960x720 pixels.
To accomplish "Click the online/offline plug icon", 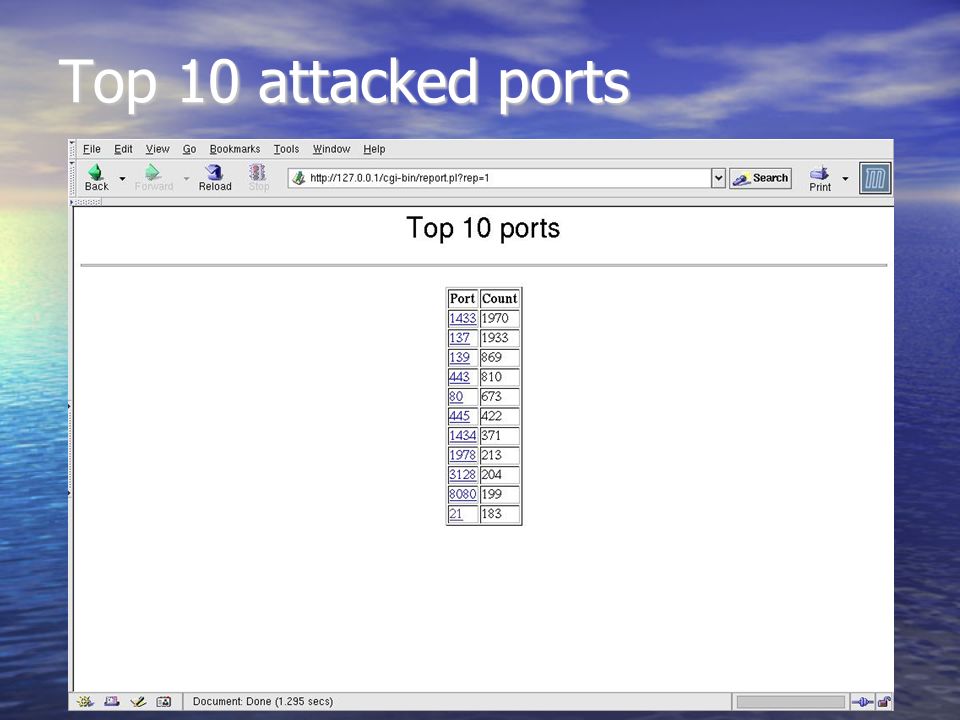I will coord(863,702).
